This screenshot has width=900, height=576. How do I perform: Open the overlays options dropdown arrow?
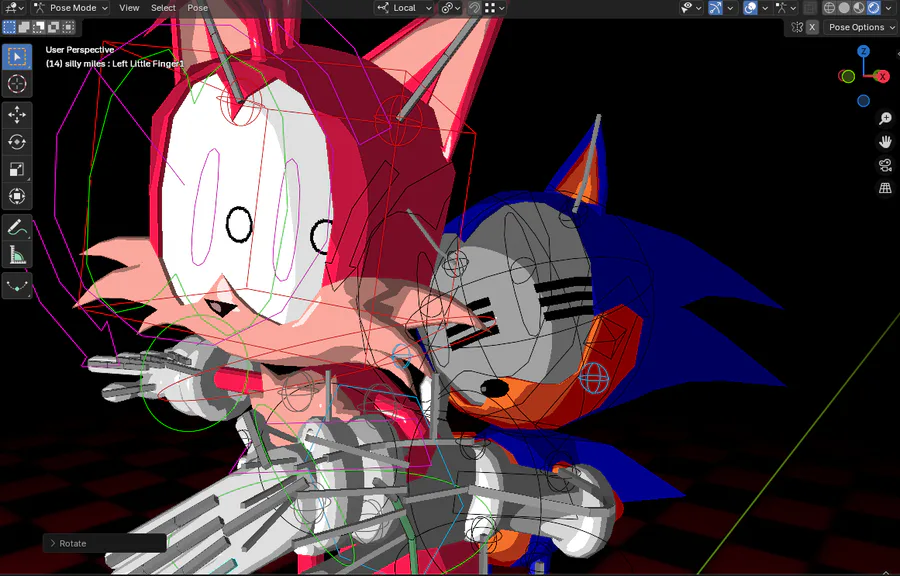[x=765, y=7]
